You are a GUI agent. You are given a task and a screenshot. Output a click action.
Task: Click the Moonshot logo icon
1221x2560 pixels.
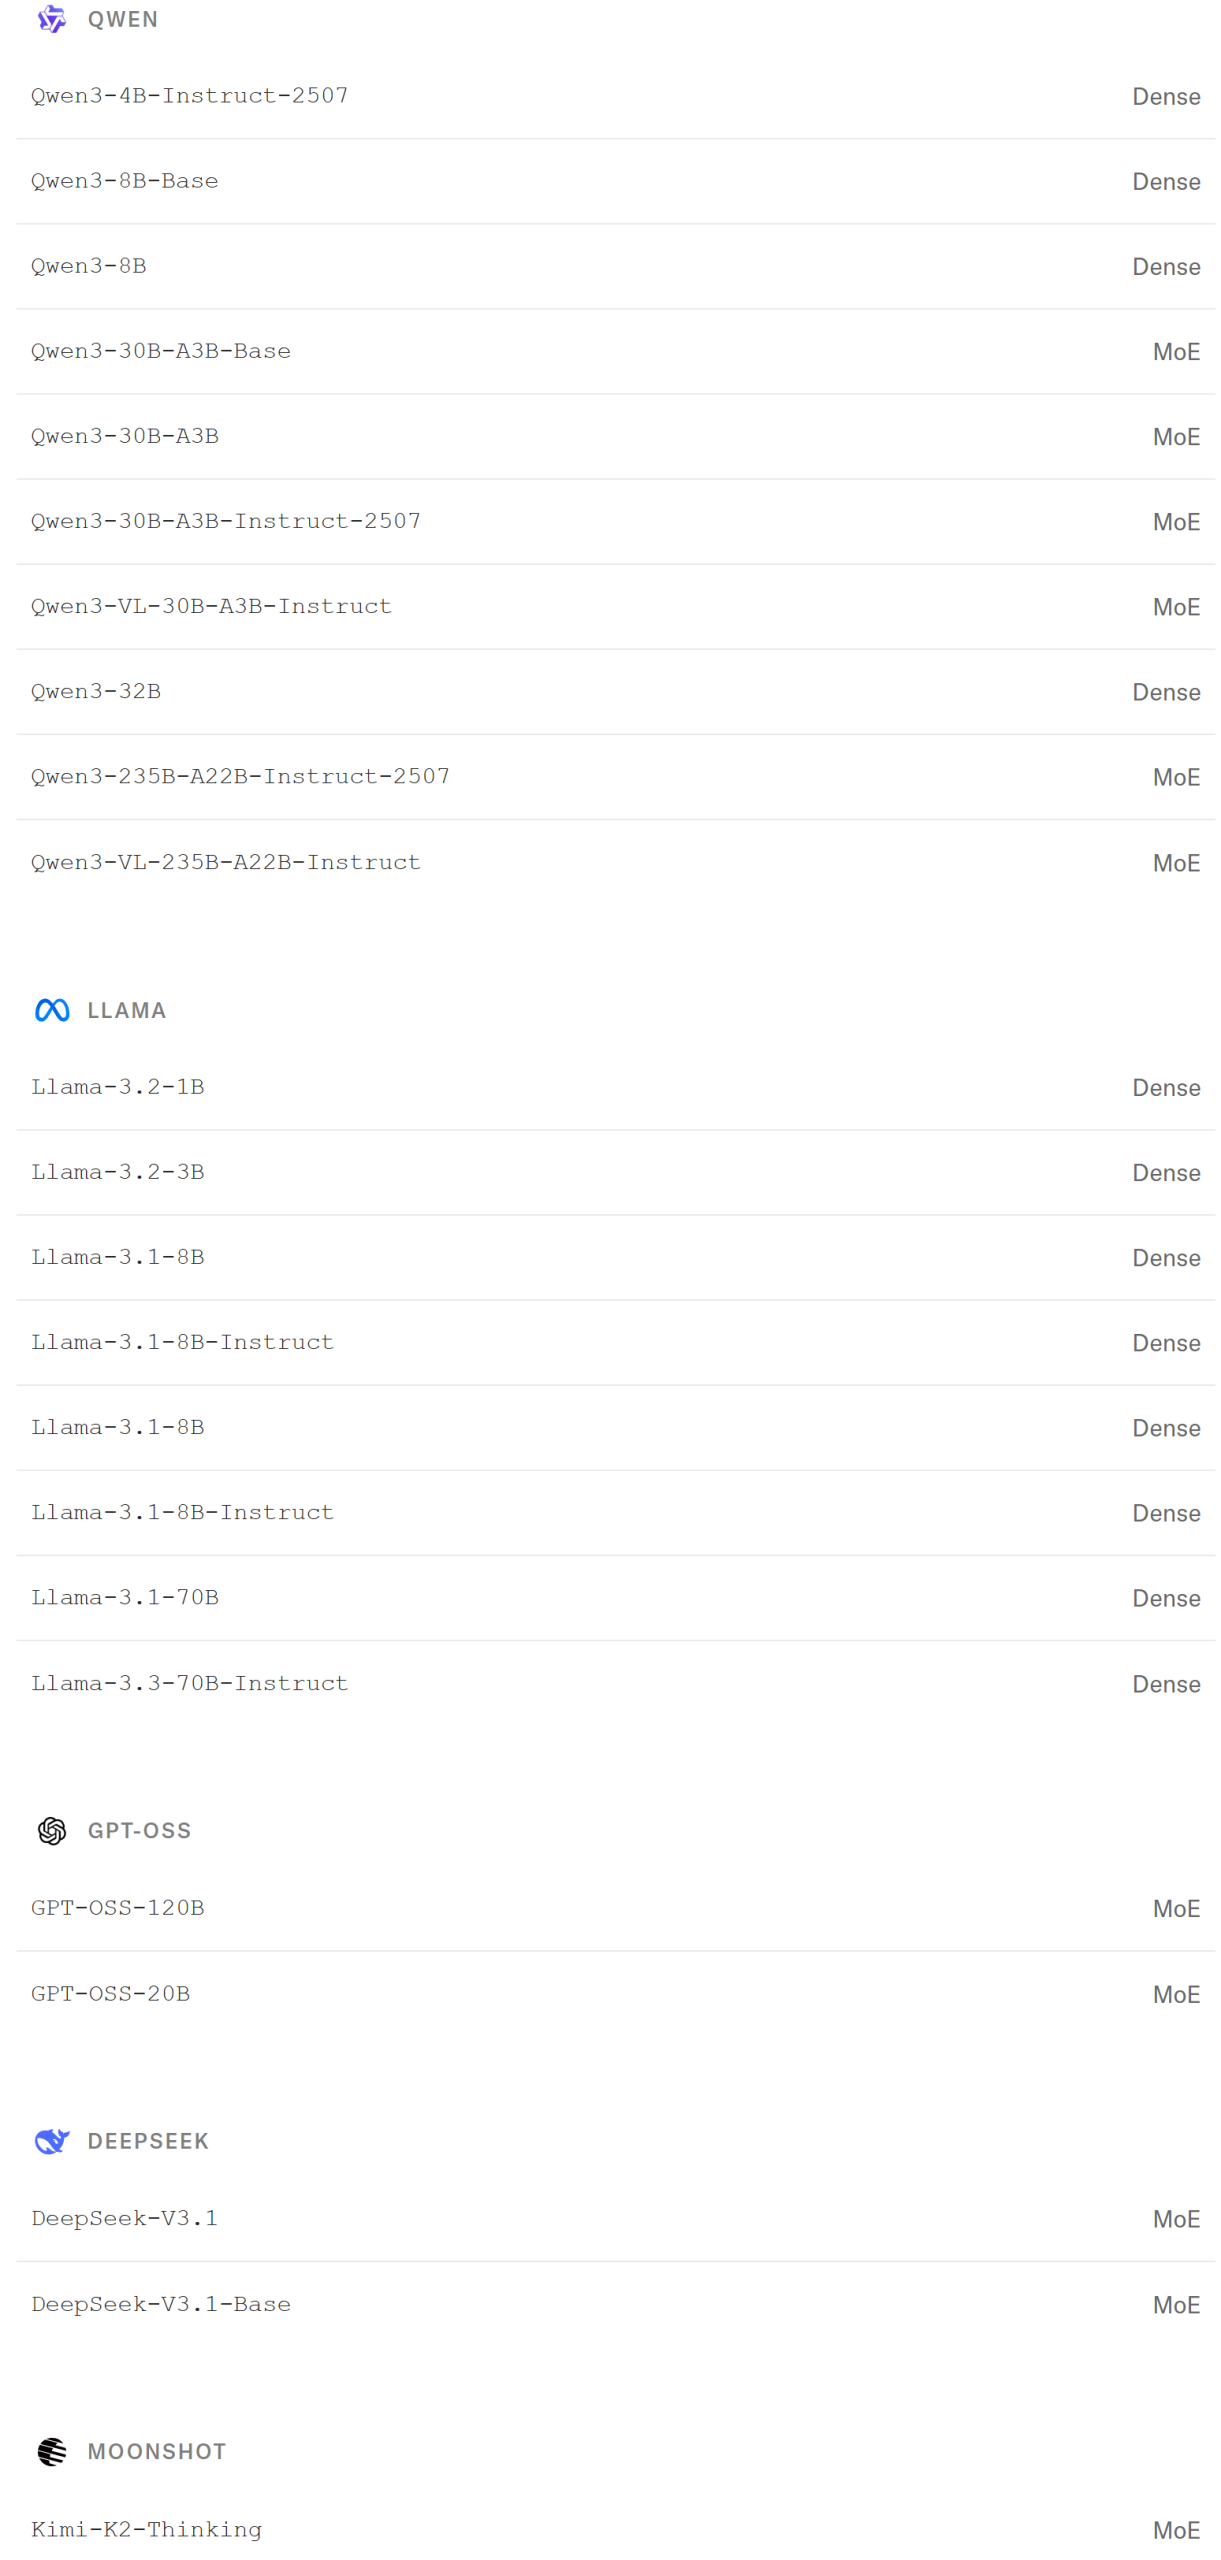point(51,2450)
